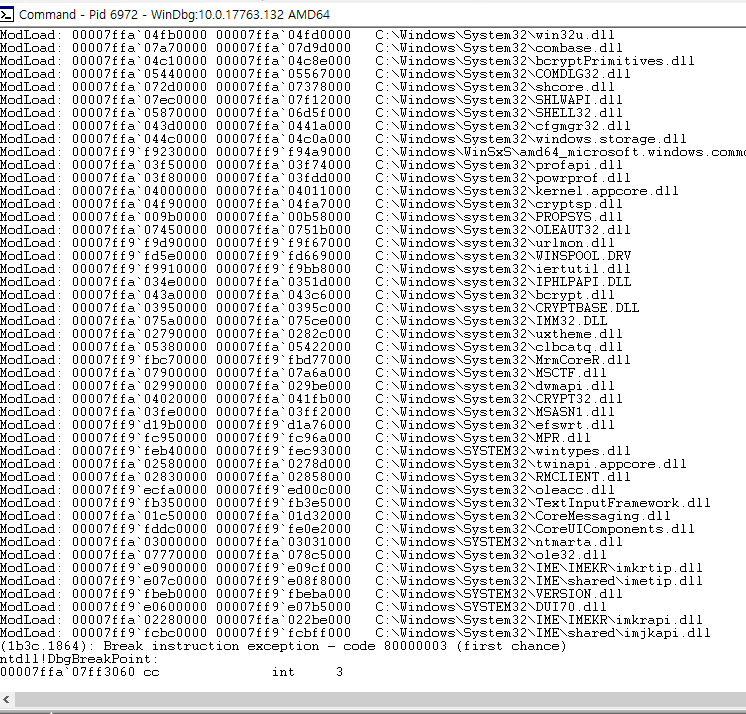Click the MPR.dll entry

(x=295, y=438)
